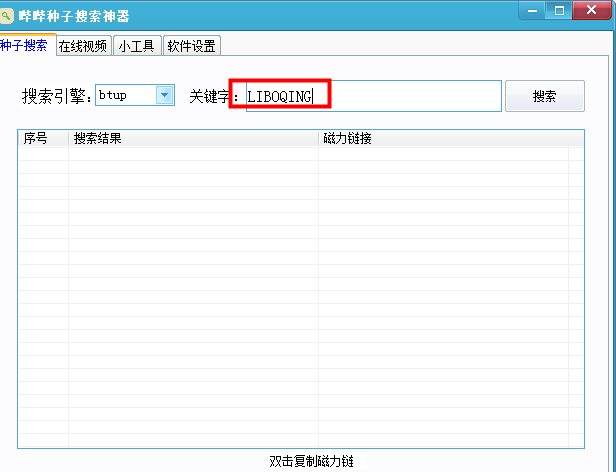Screen dimensions: 616x472
Task: Maximize the window
Action: click(559, 10)
